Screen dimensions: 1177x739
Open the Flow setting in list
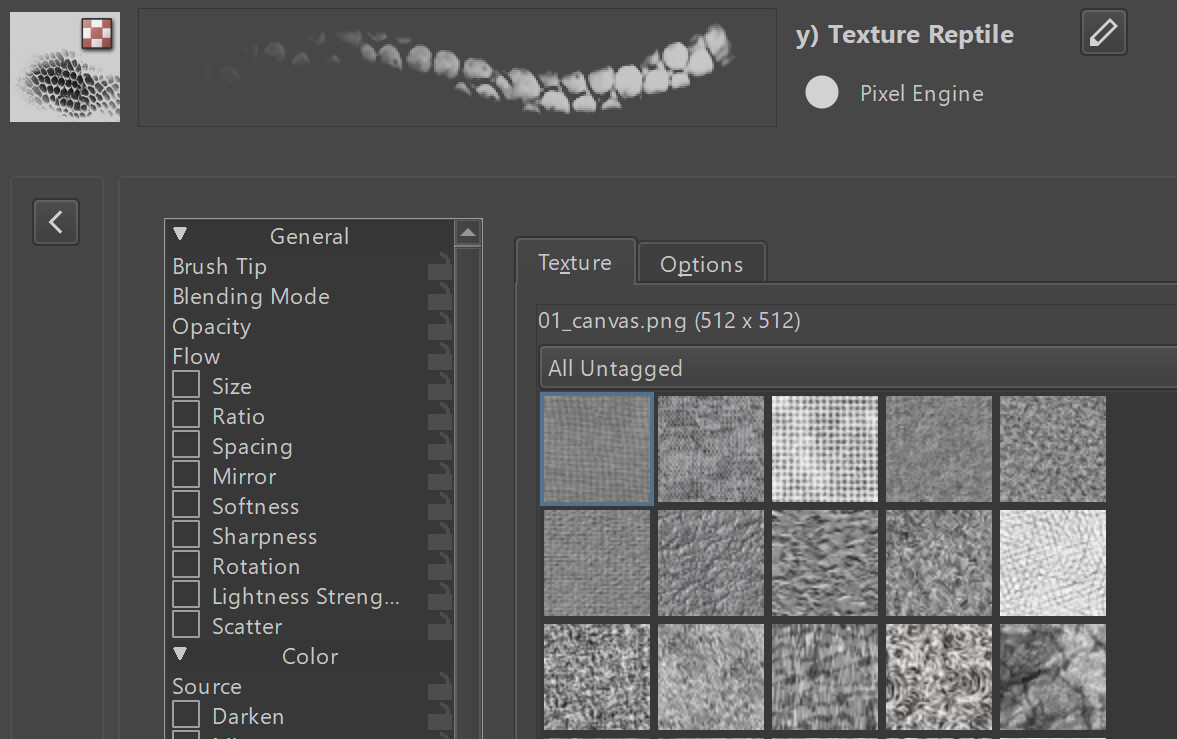196,357
